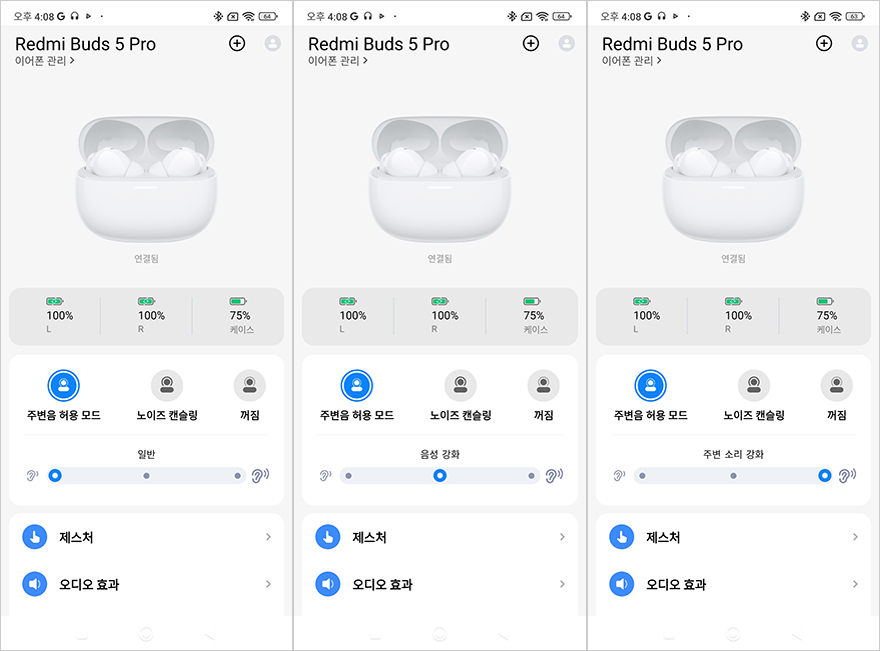880x651 pixels.
Task: Tap the loud ear icon beside the 주변 소리 강화 slider
Action: click(847, 475)
